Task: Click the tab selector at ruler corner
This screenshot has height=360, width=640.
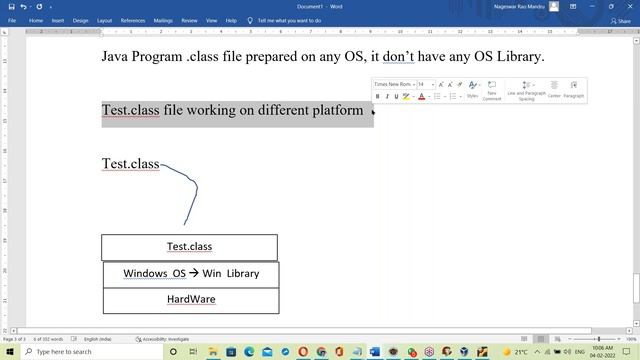Action: [4, 32]
